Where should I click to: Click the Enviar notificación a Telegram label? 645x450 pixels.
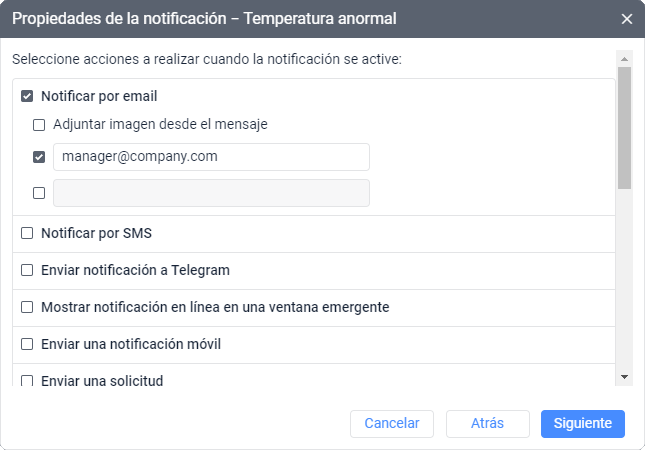[x=135, y=270]
